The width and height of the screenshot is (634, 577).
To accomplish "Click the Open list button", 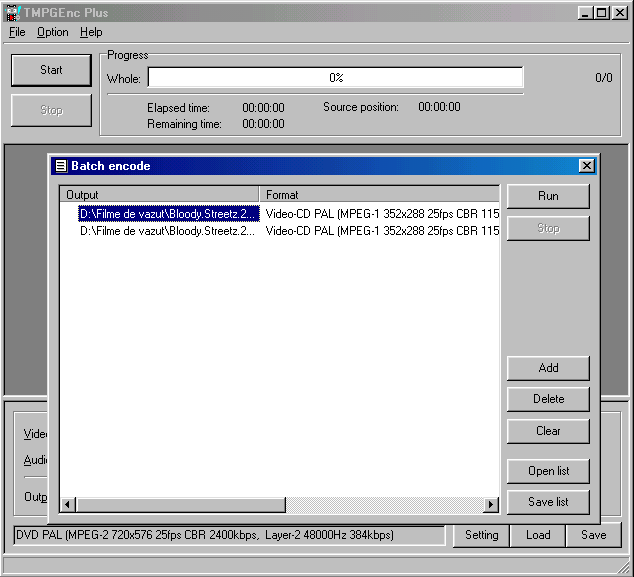I will point(548,471).
